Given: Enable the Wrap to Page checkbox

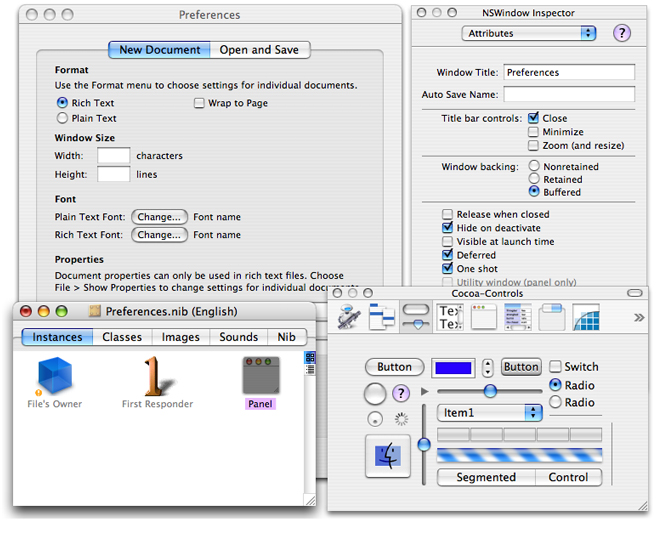Looking at the screenshot, I should (x=199, y=103).
